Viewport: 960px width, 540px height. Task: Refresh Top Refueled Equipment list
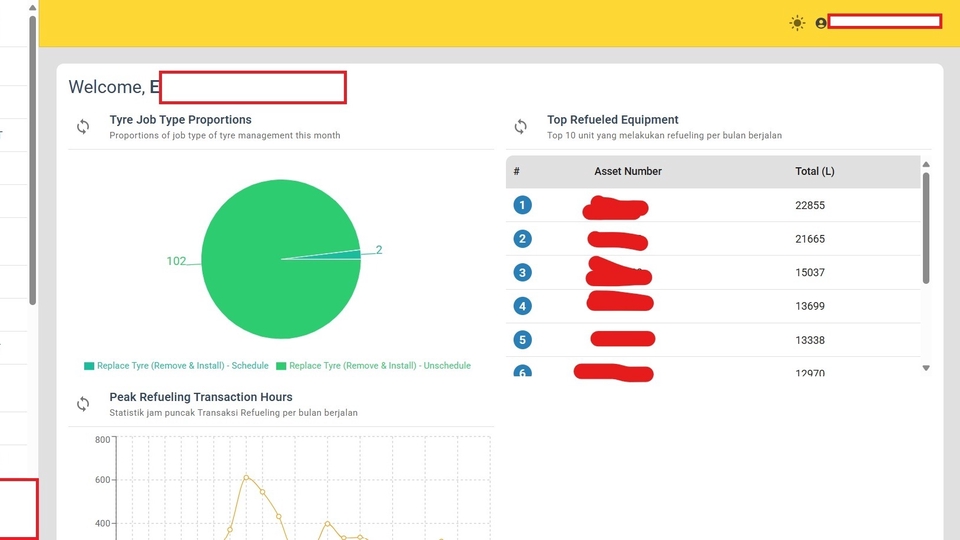pyautogui.click(x=520, y=127)
